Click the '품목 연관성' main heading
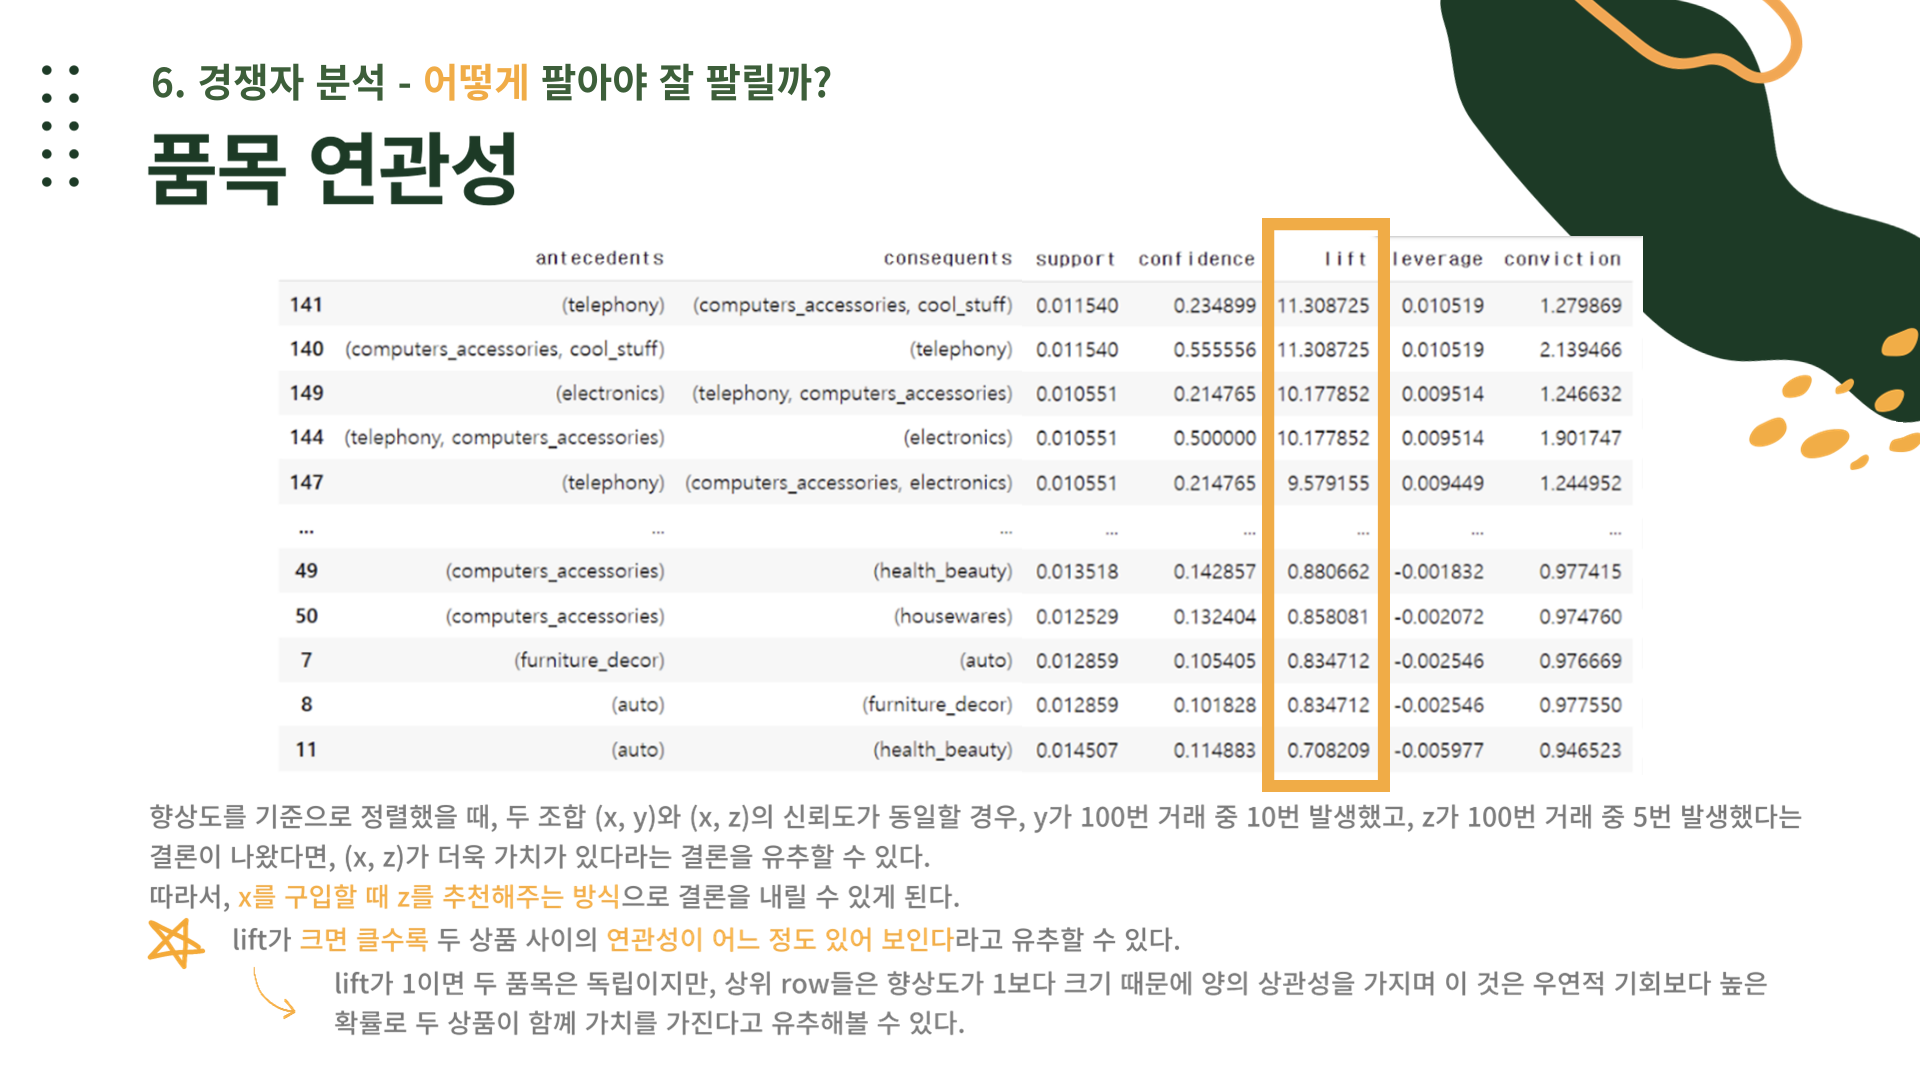This screenshot has height=1080, width=1920. [x=333, y=168]
